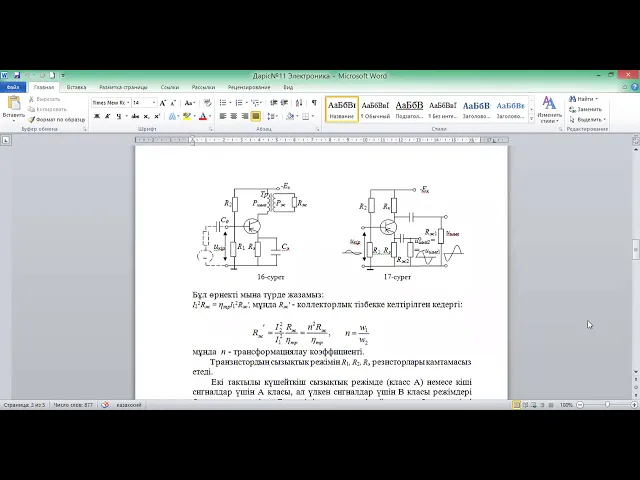
Task: Switch to Web Layout view
Action: 533,405
